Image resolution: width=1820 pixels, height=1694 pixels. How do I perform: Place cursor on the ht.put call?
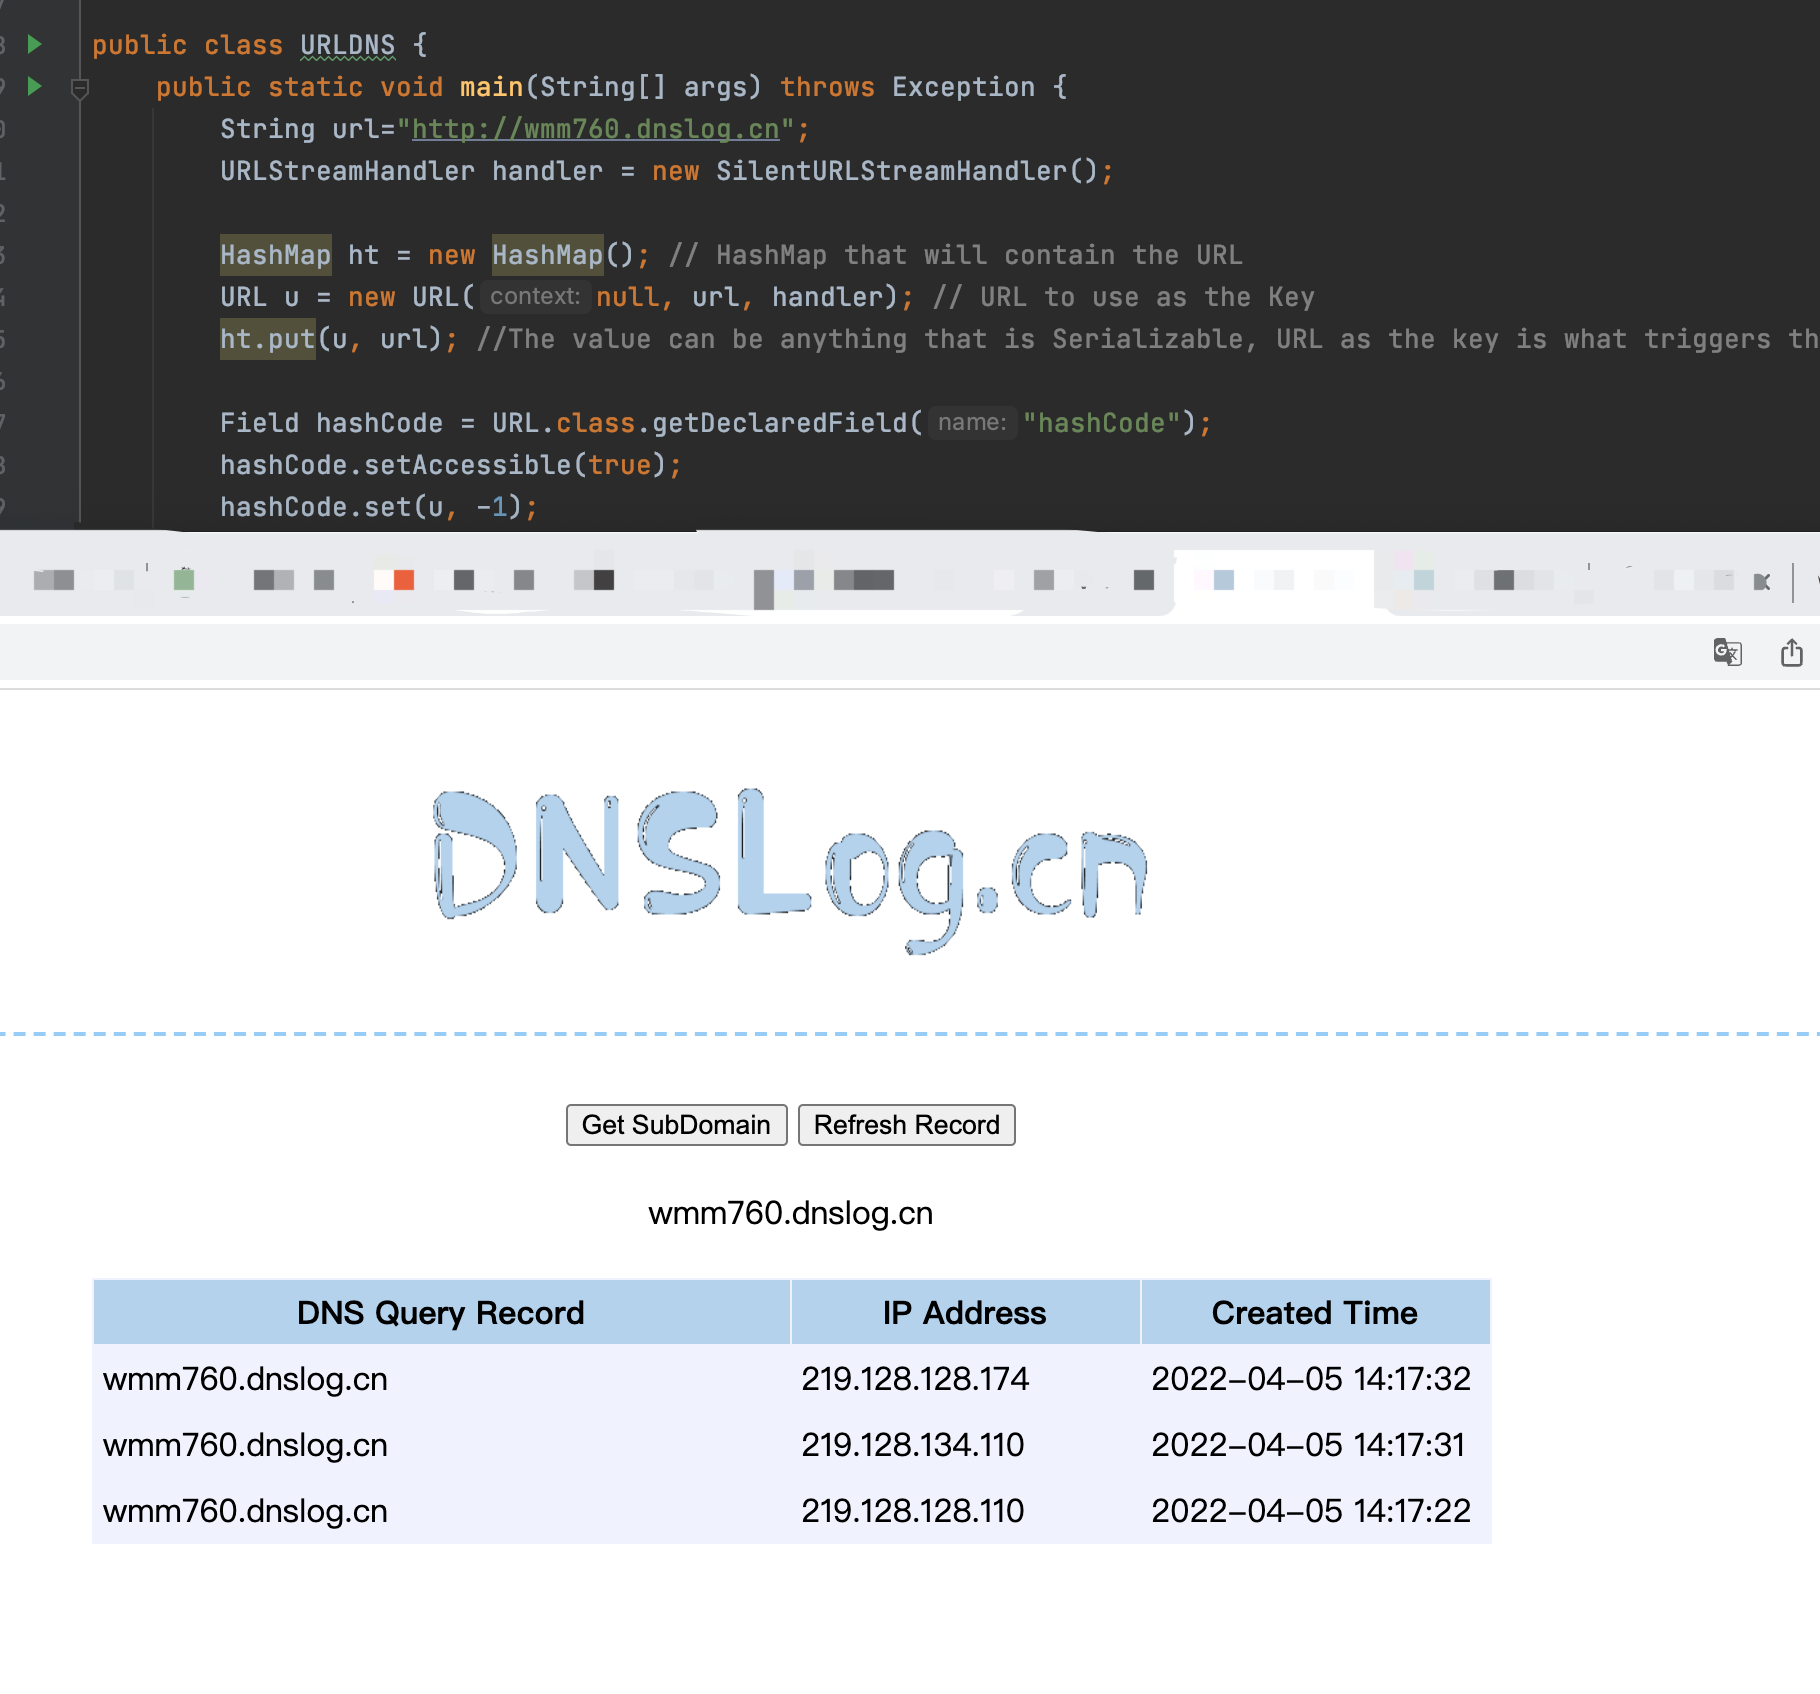268,339
